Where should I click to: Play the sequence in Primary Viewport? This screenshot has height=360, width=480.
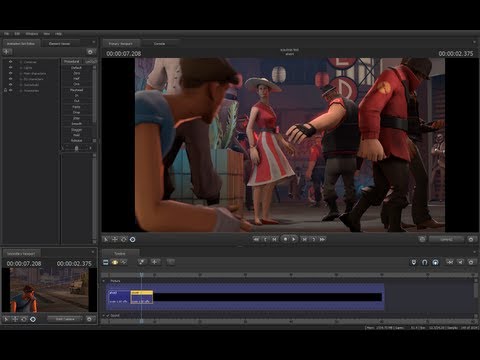tap(294, 239)
